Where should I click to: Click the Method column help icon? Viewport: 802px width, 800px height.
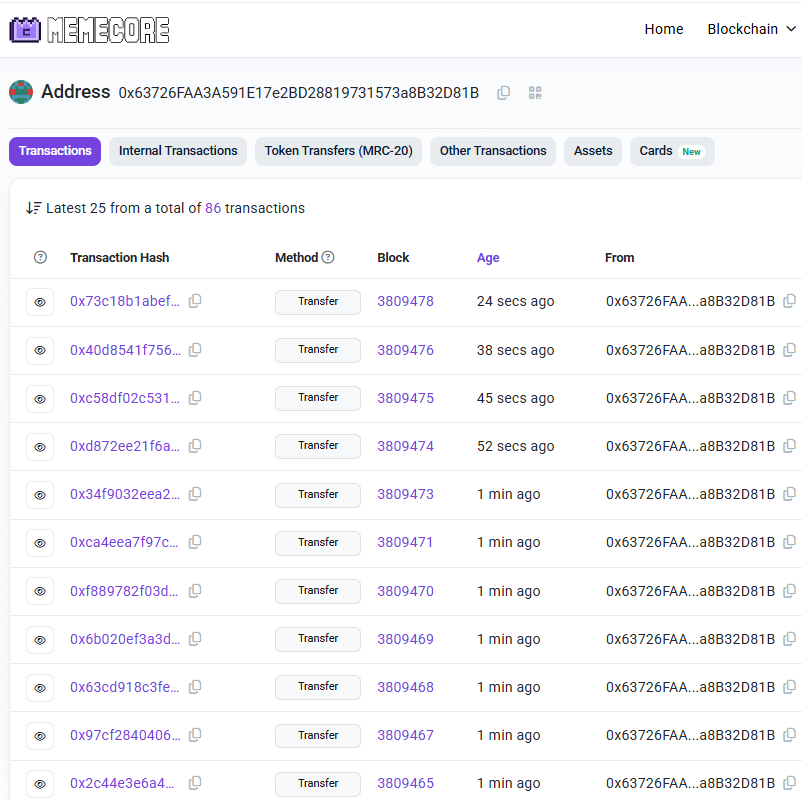coord(331,257)
